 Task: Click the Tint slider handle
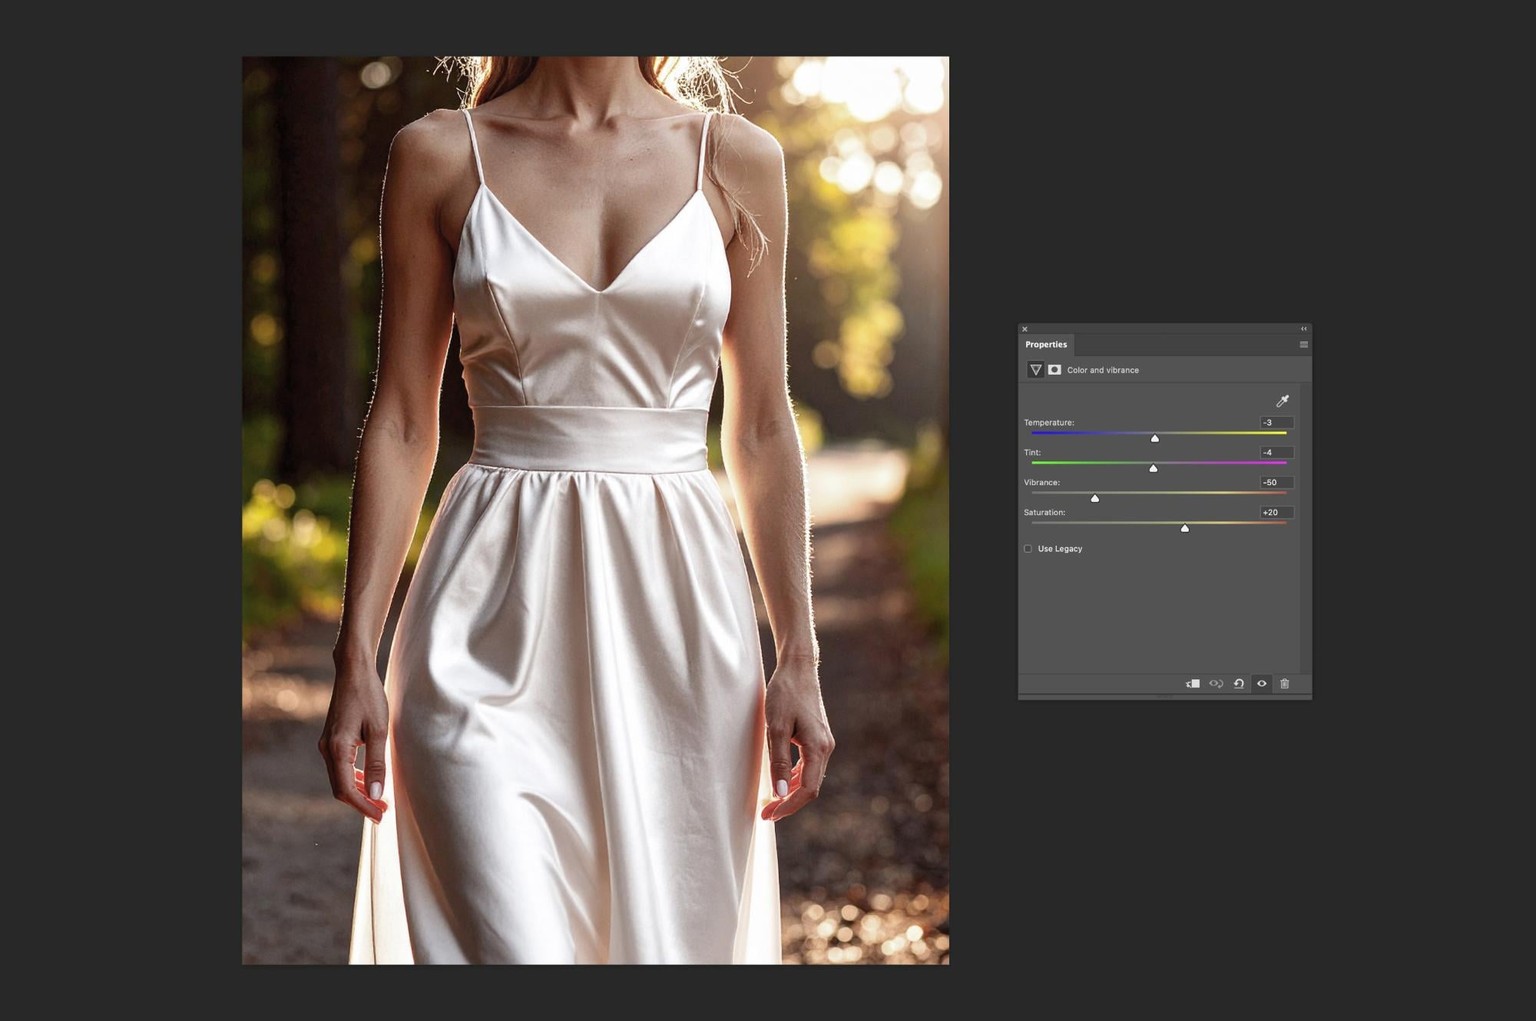(1153, 468)
